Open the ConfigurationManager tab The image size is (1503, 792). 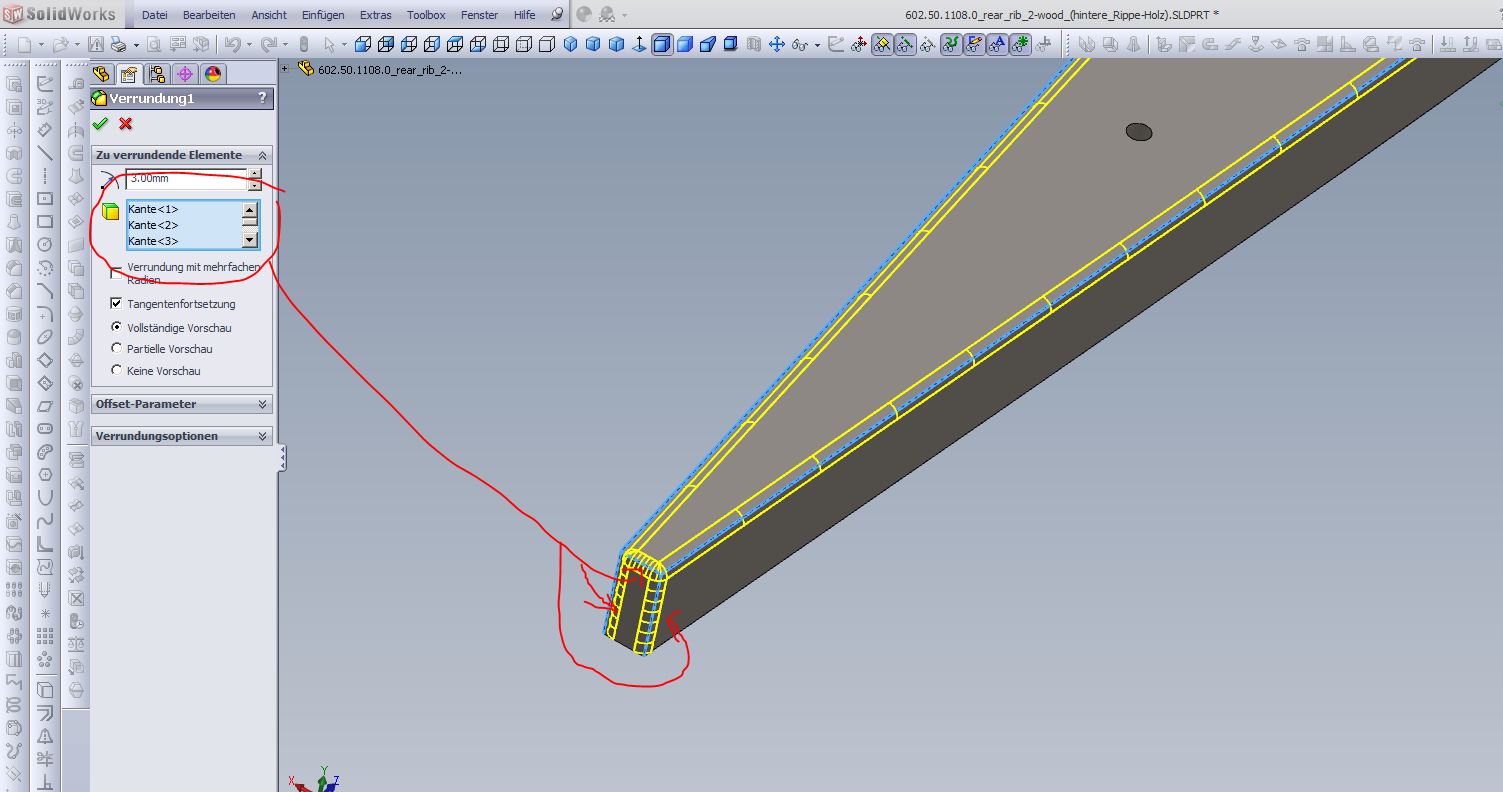[x=157, y=74]
